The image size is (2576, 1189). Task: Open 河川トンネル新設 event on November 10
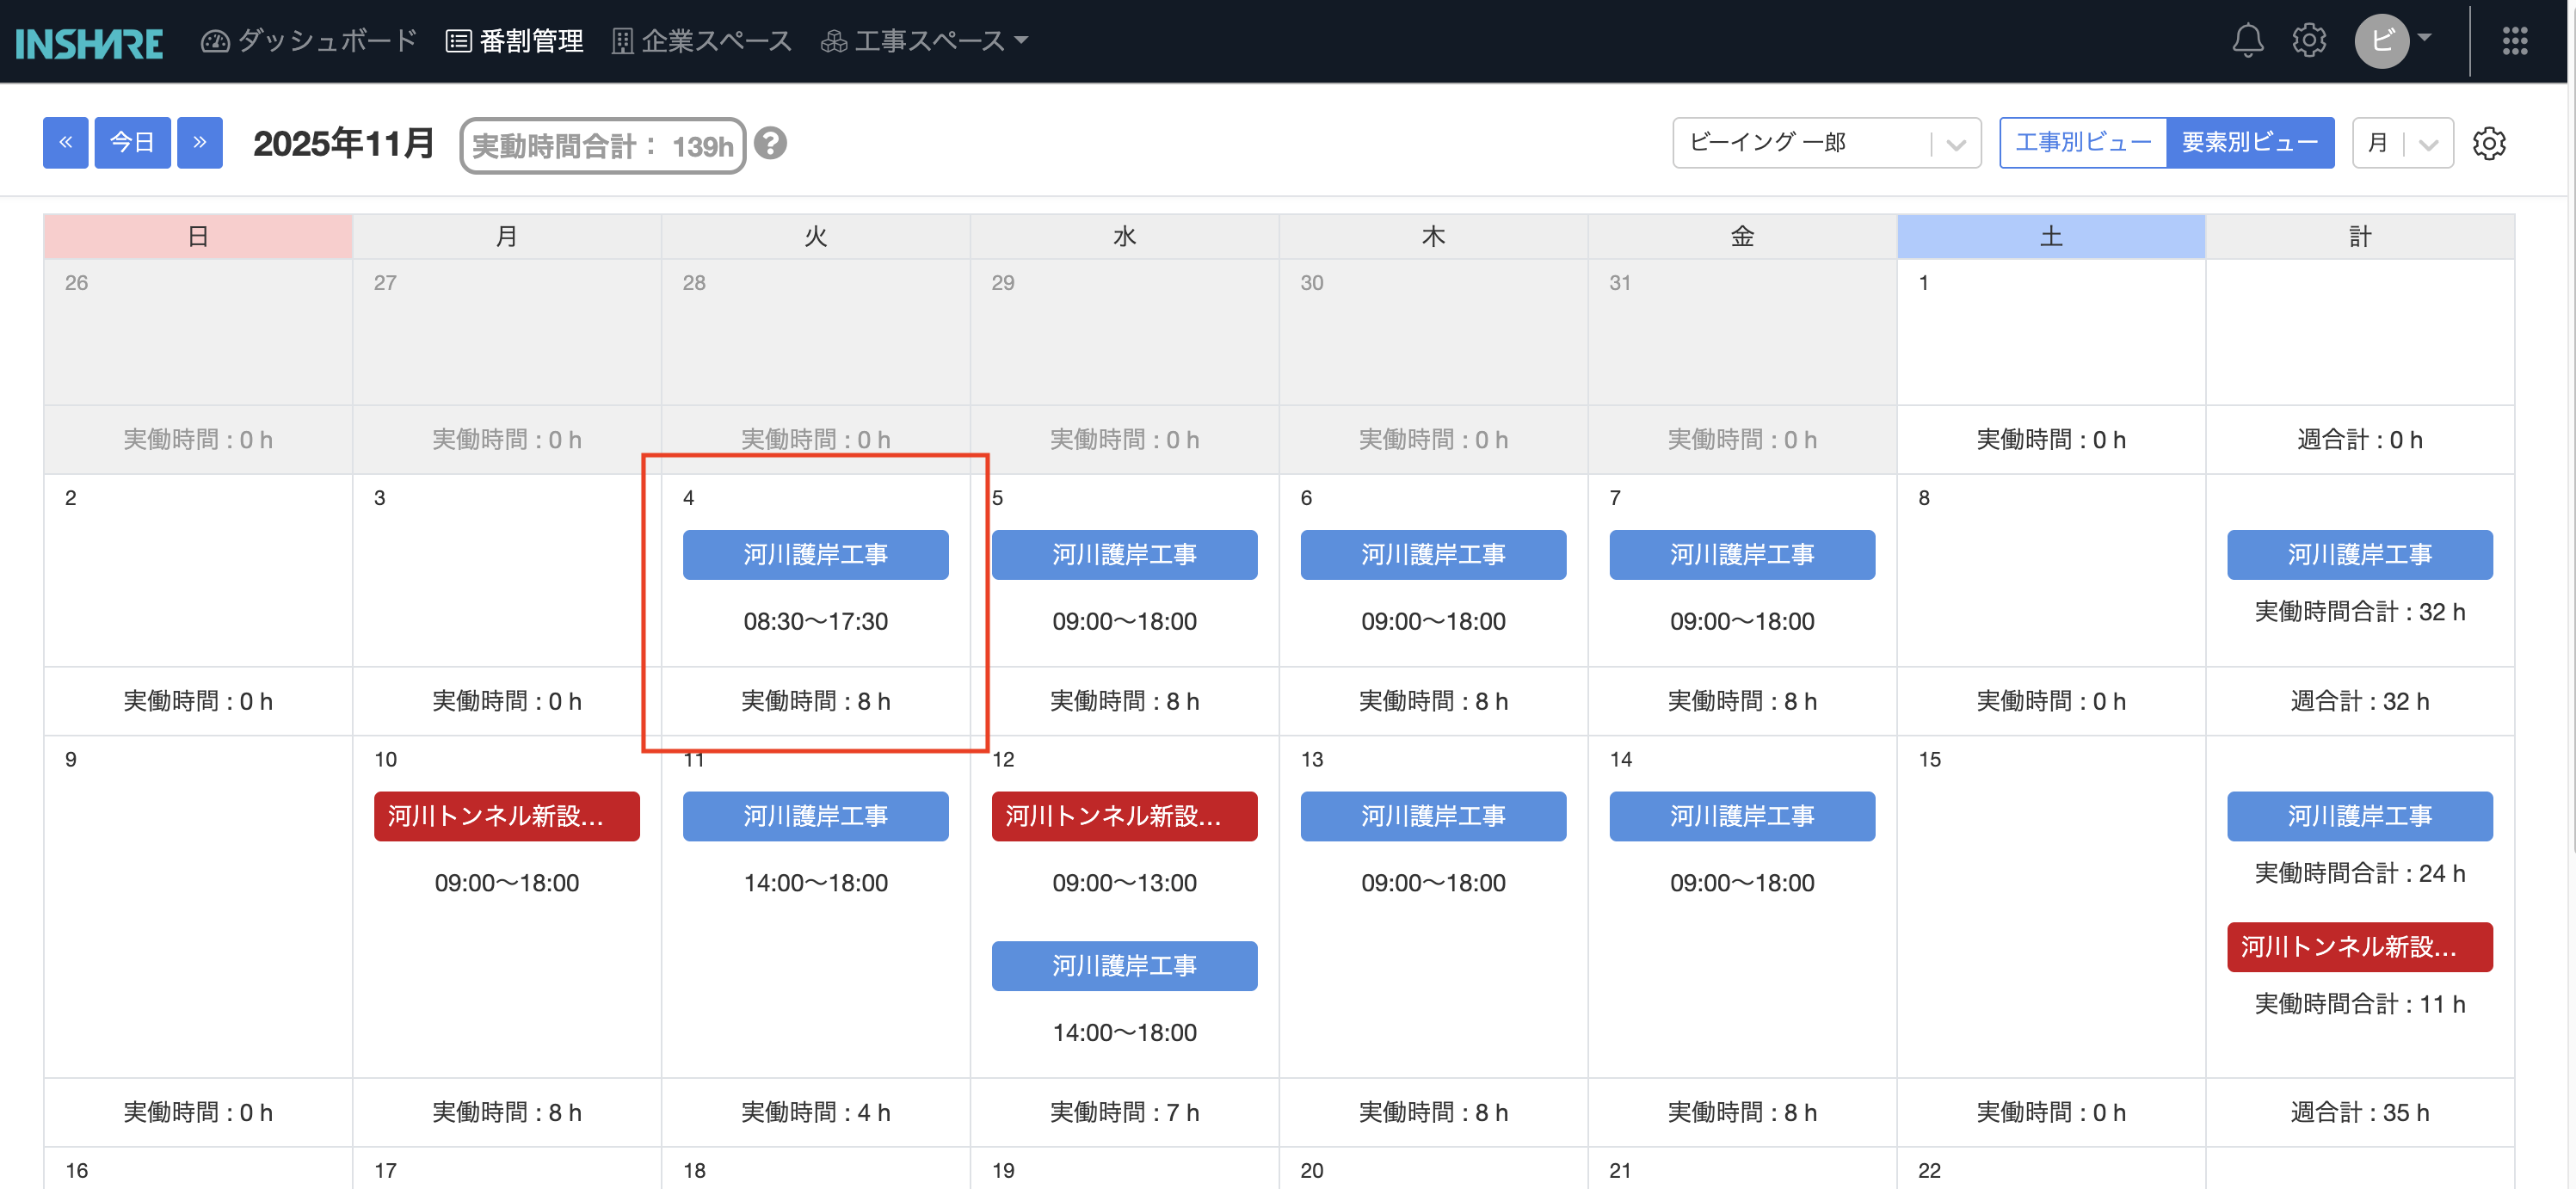coord(507,817)
